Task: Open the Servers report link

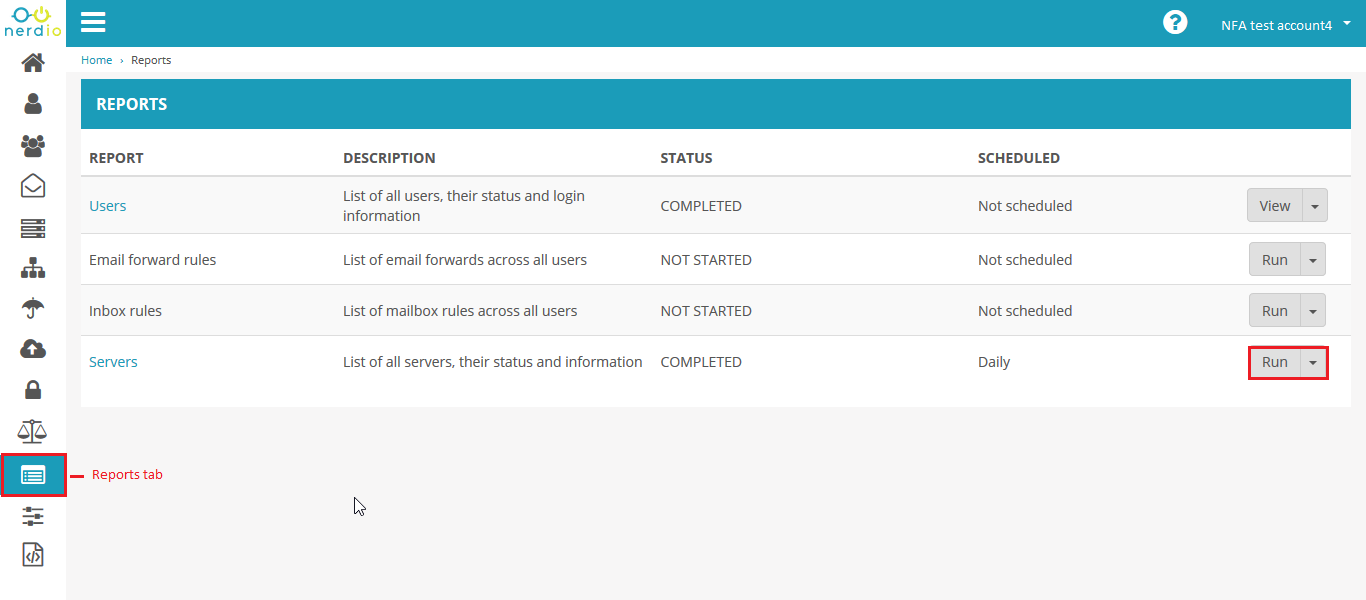Action: [113, 362]
